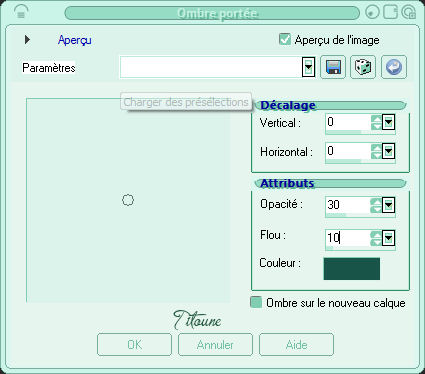Decrease the Horizontal value with down arrow
This screenshot has width=425, height=374.
pos(376,155)
